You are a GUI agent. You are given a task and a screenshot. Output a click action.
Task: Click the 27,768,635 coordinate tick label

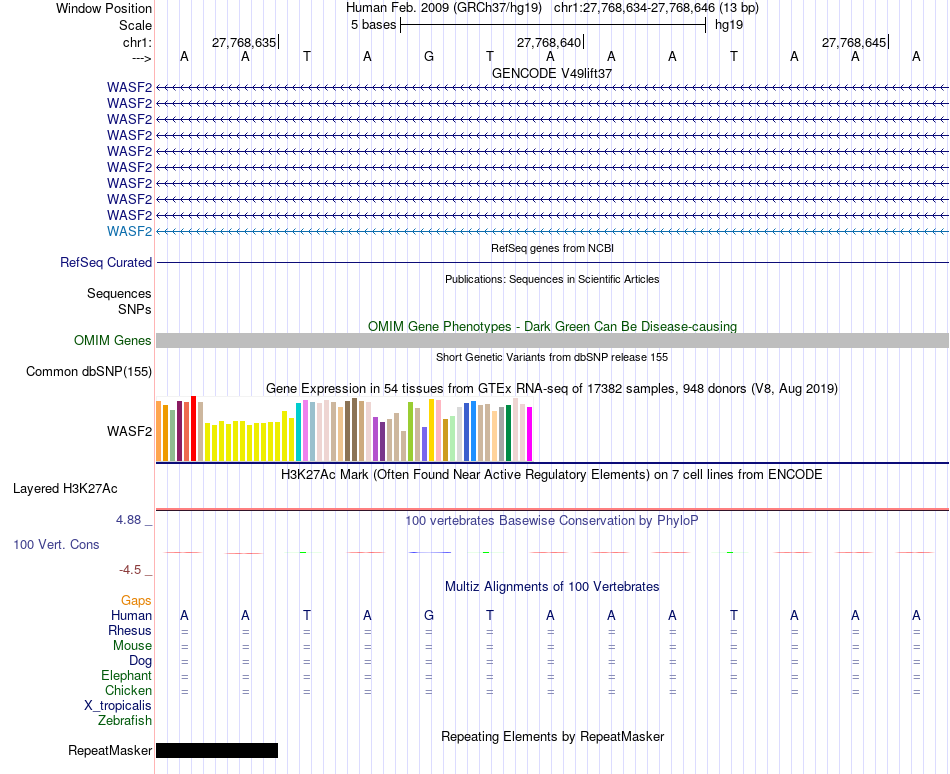tap(244, 42)
